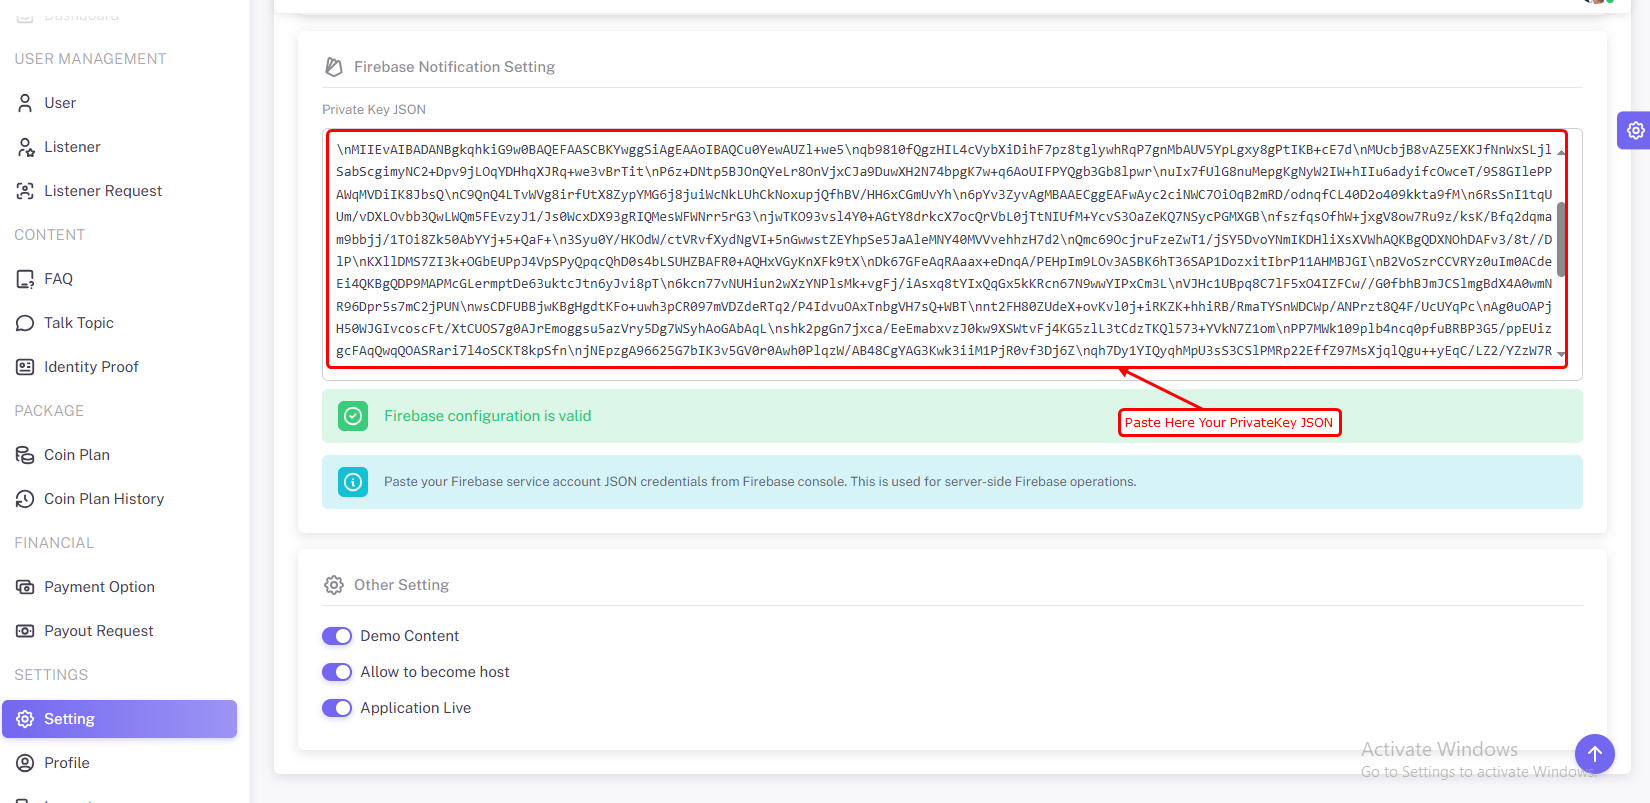Screen dimensions: 1650x803
Task: Turn off the Demo Content toggle
Action: 337,636
